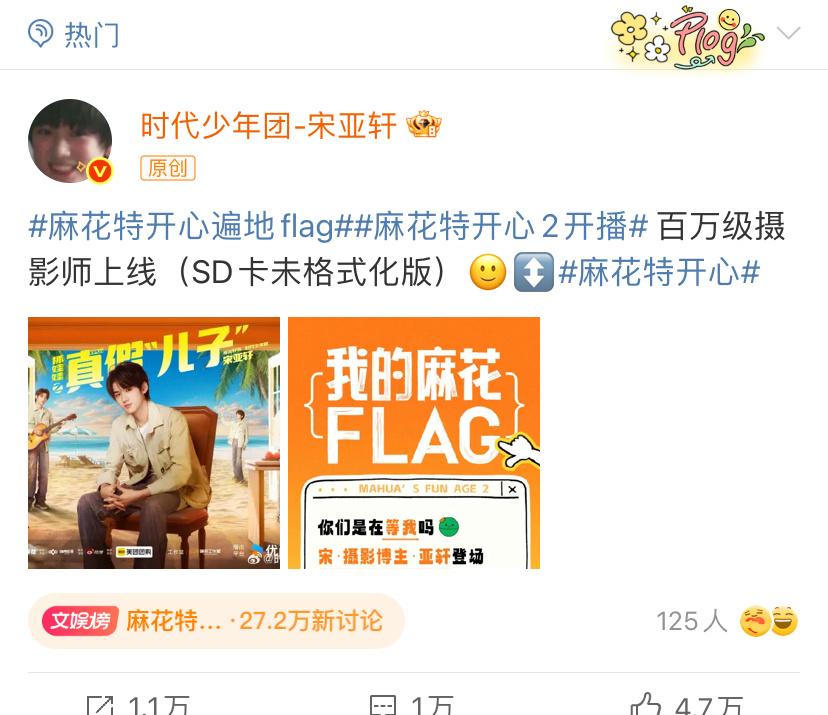828x715 pixels.
Task: Tap the gold crown membership icon
Action: (x=424, y=125)
